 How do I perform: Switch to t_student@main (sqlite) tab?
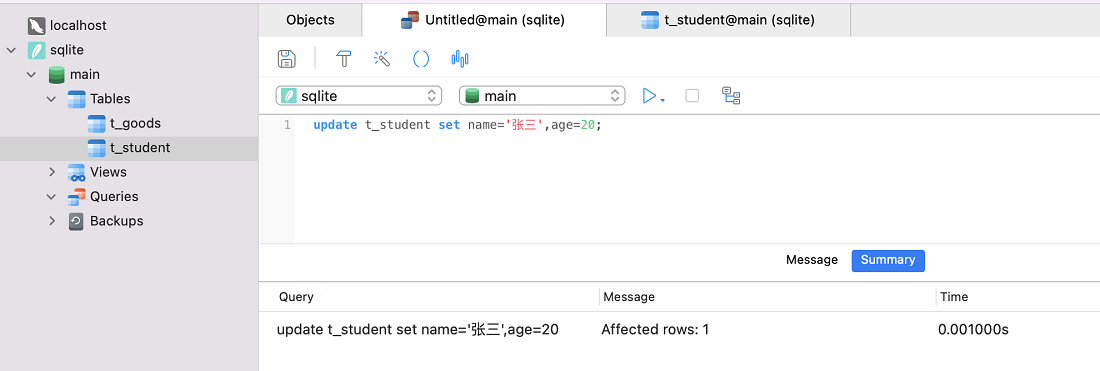click(x=727, y=20)
